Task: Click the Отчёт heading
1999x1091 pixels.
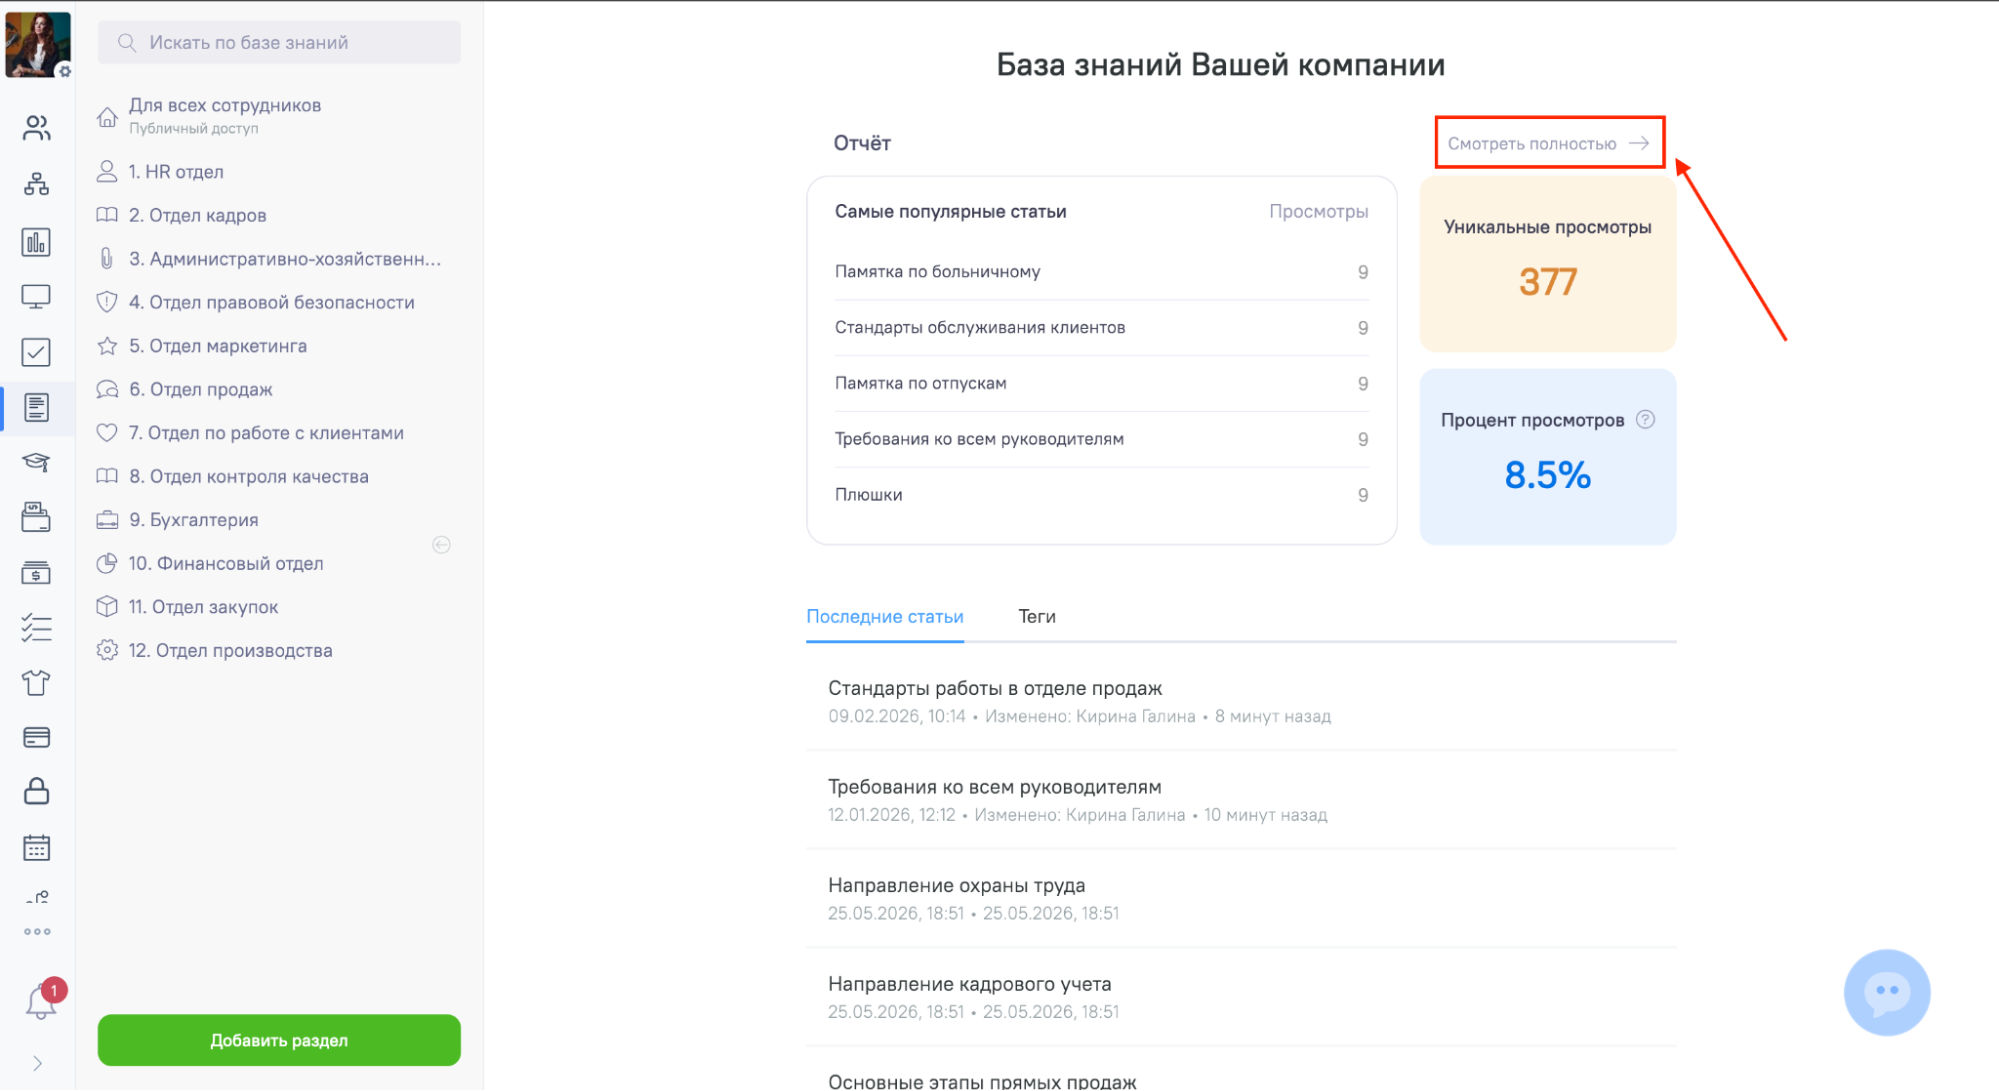Action: tap(862, 143)
